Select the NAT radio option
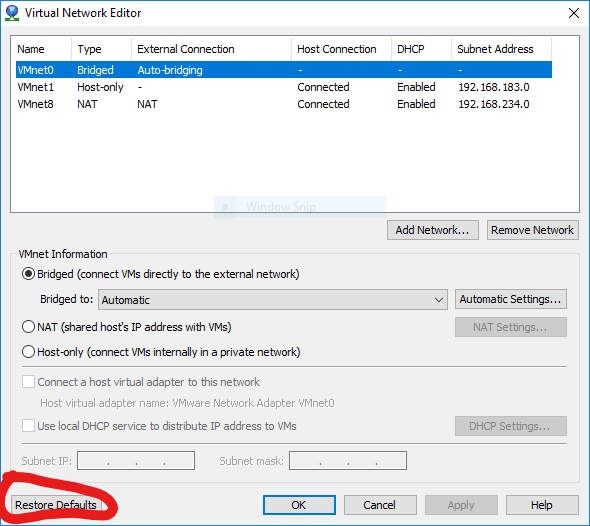Screen dimensions: 590x526 pos(29,327)
